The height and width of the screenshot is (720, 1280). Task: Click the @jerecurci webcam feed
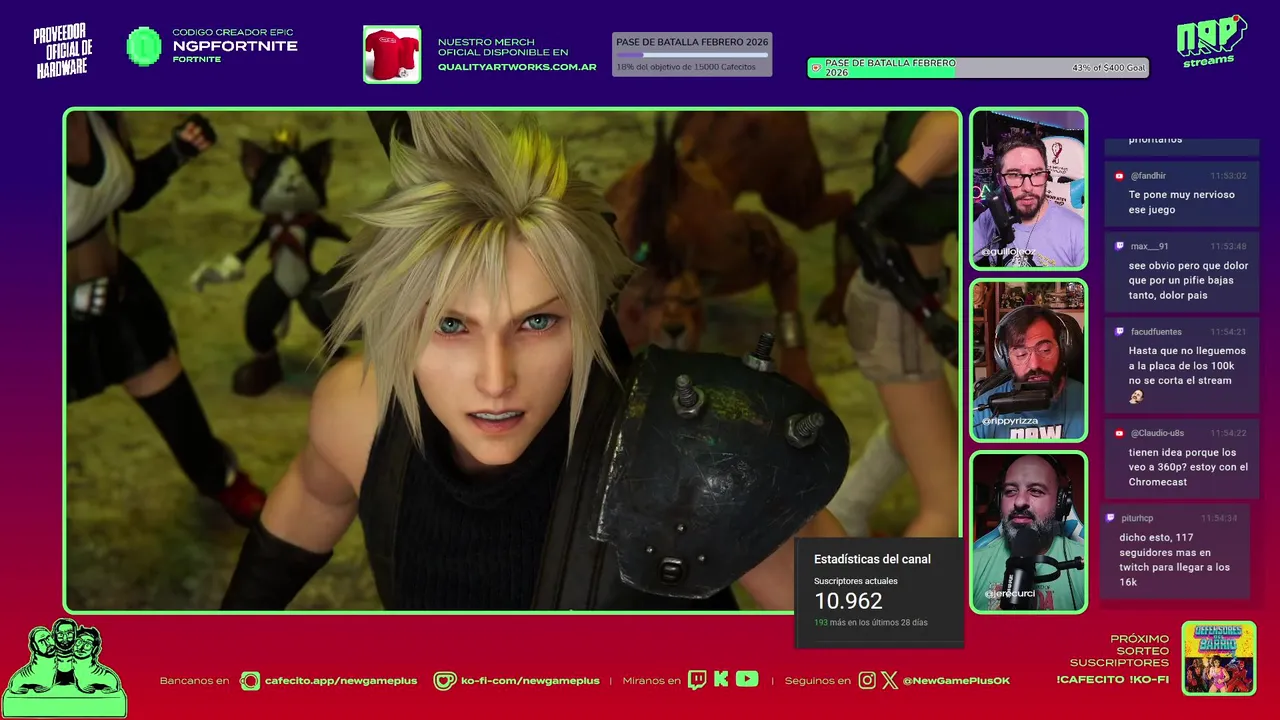(x=1028, y=532)
